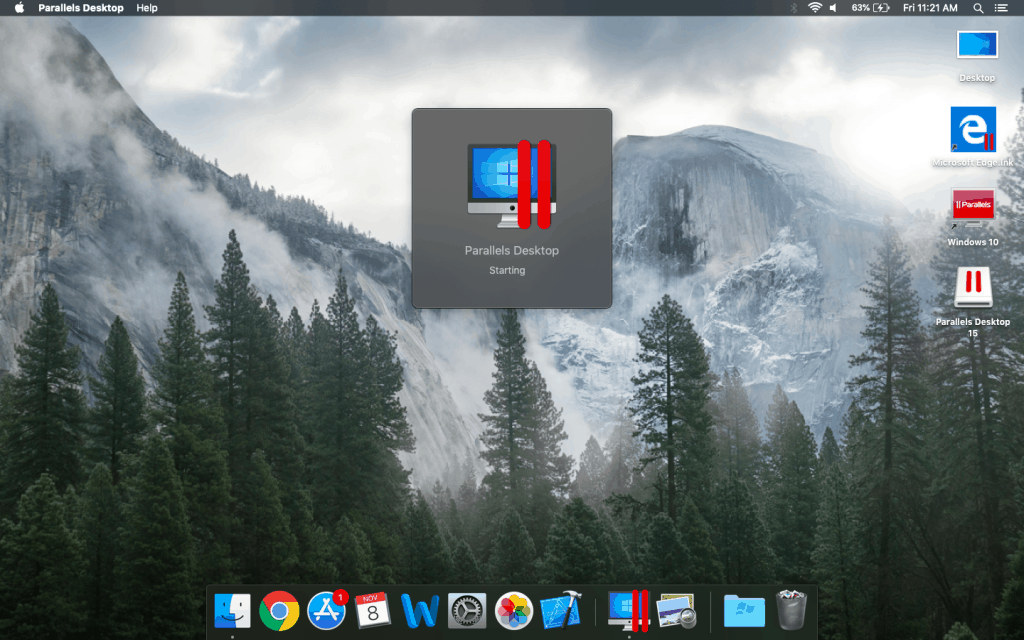Image resolution: width=1024 pixels, height=640 pixels.
Task: Open System Preferences from the Dock
Action: [467, 611]
